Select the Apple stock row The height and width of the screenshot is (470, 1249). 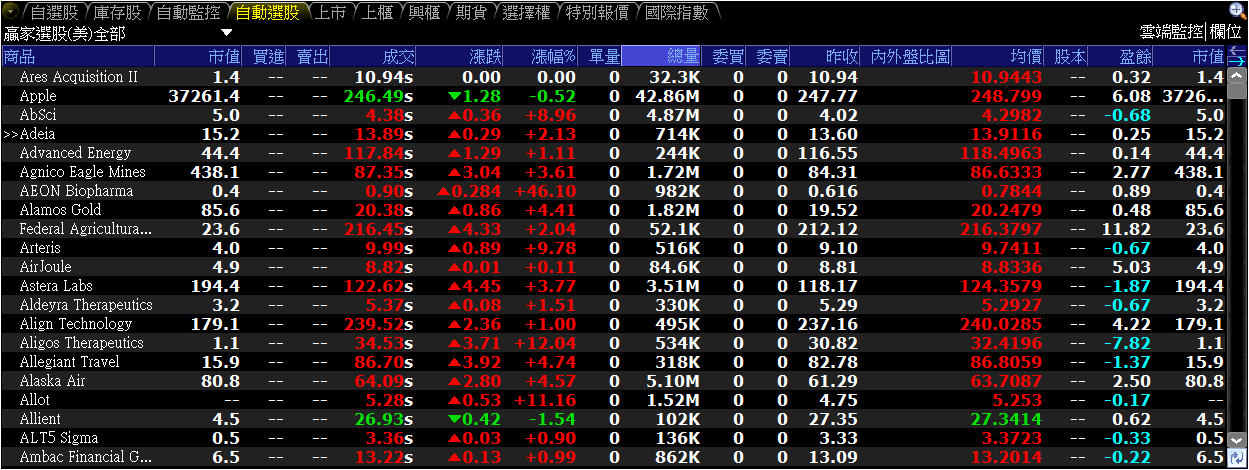click(614, 96)
